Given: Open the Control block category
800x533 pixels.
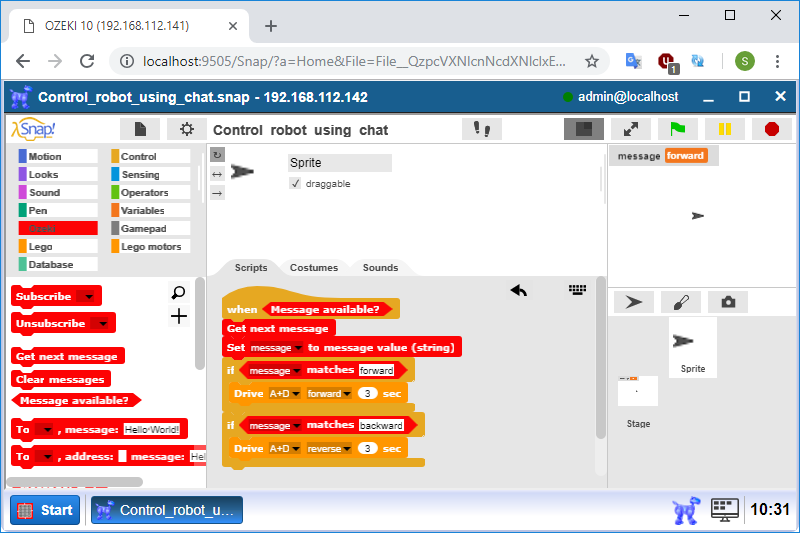Looking at the screenshot, I should (151, 156).
